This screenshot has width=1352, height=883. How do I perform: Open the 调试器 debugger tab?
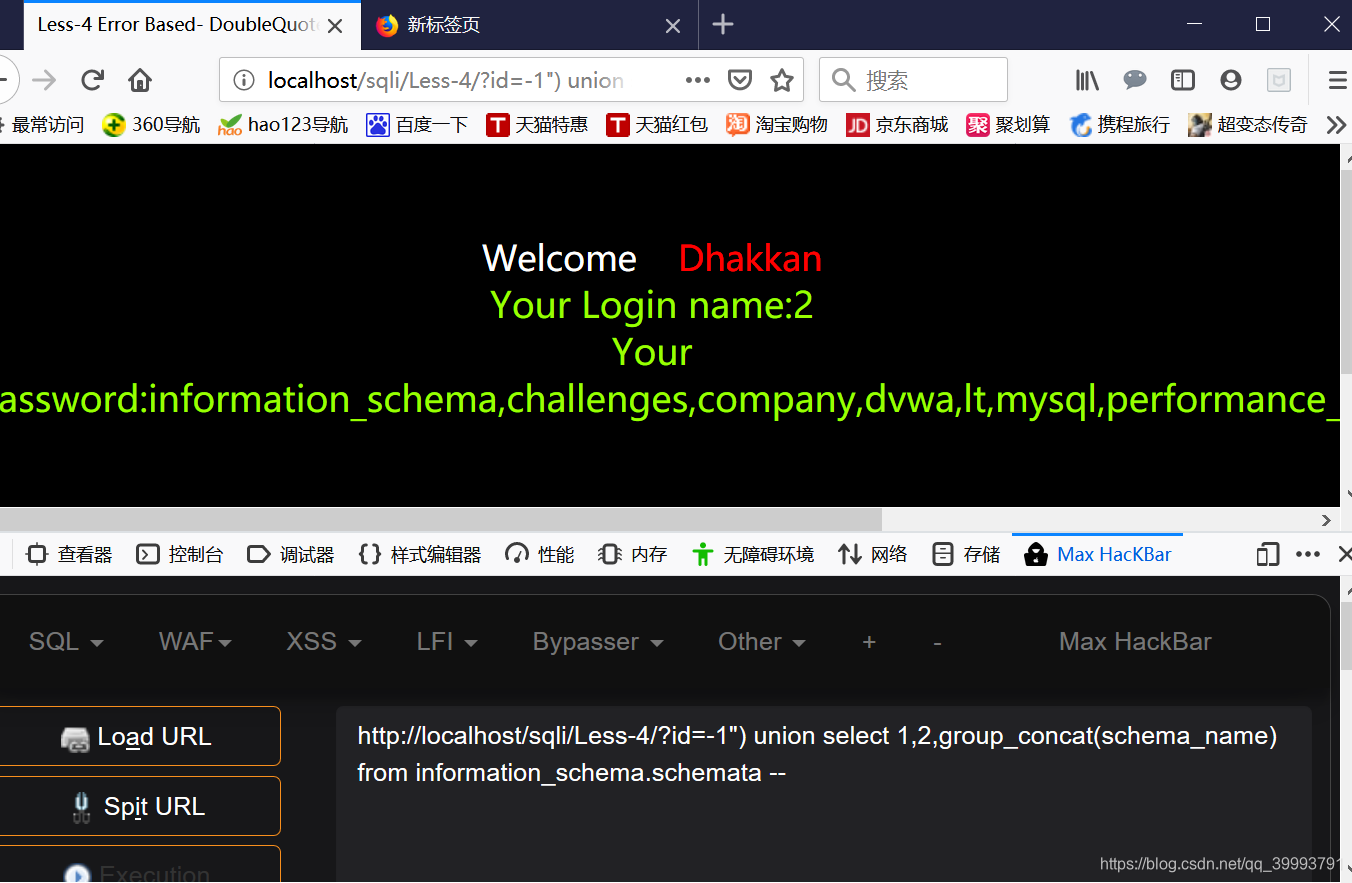[290, 554]
